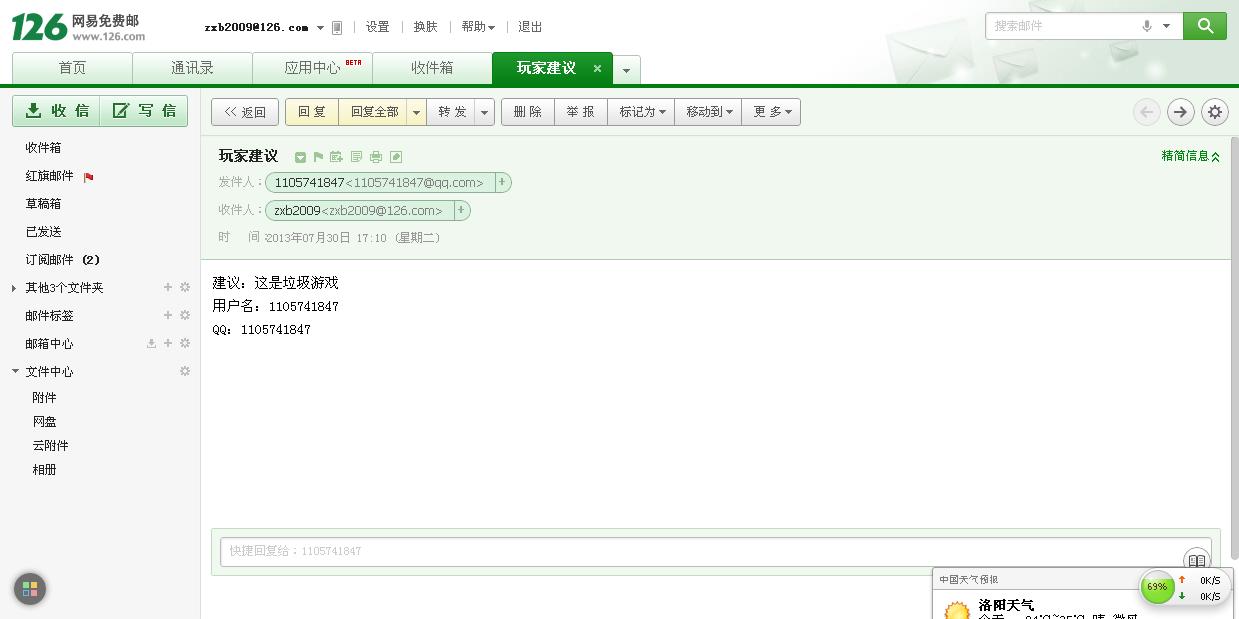Screen dimensions: 1239x619
Task: Open the 更多 dropdown
Action: point(771,112)
